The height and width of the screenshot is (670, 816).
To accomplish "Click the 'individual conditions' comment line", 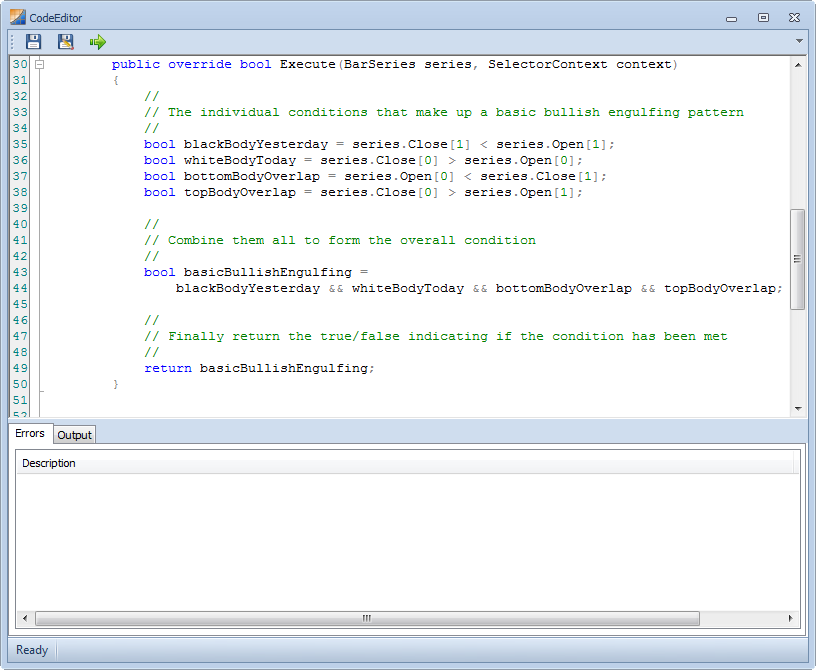I will [x=444, y=112].
